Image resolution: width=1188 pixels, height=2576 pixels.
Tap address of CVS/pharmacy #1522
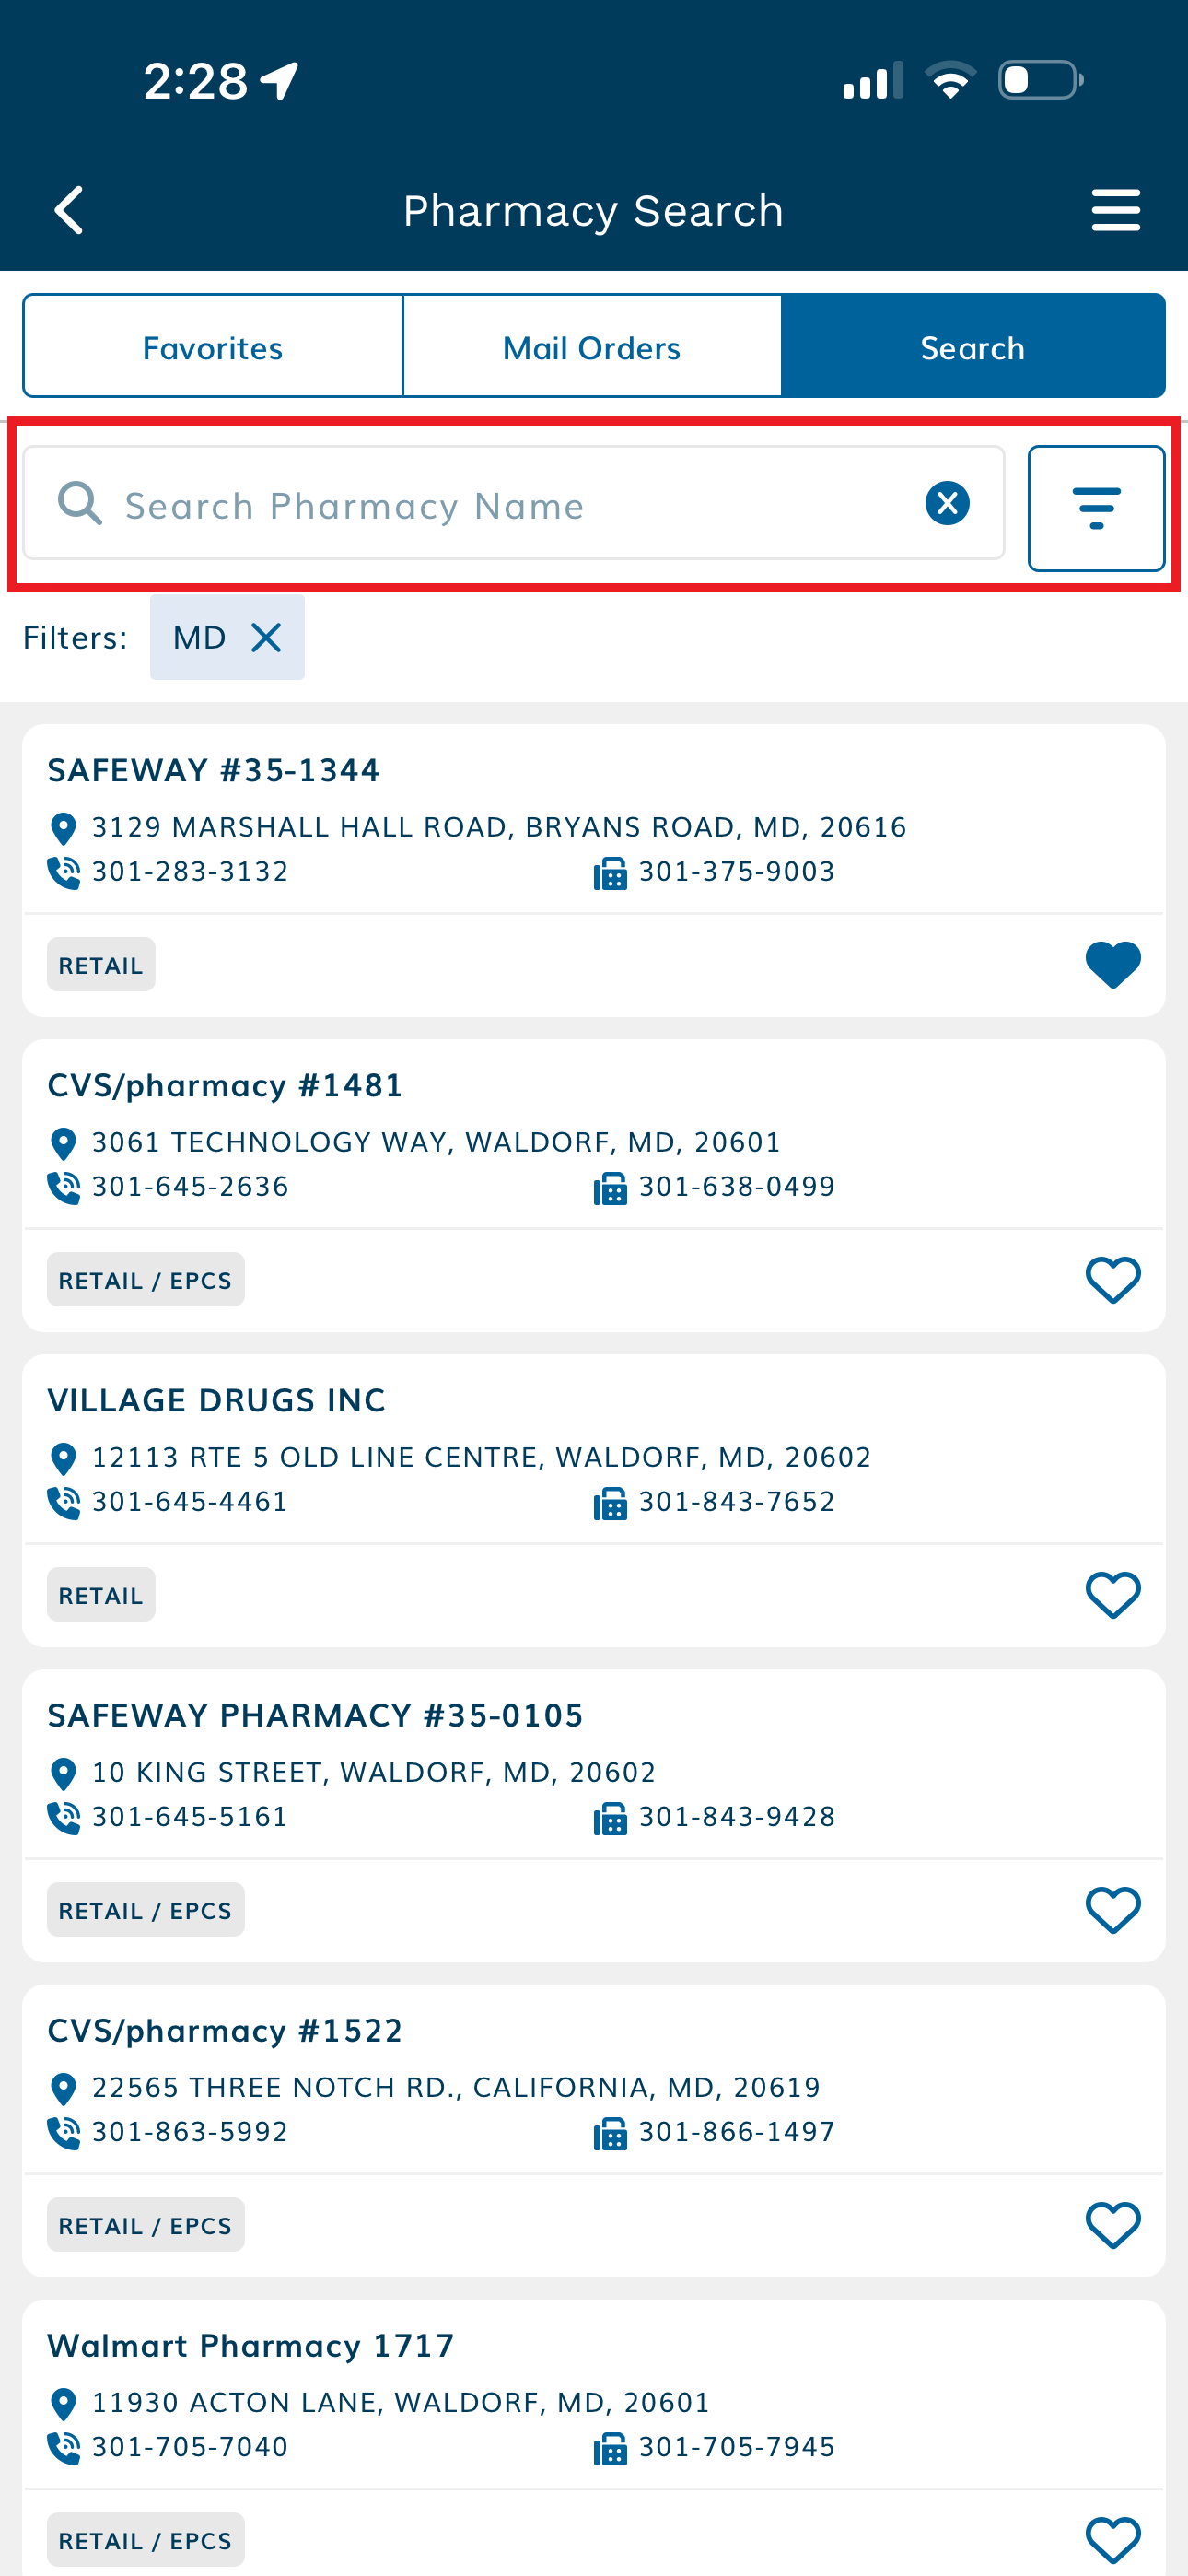point(456,2087)
